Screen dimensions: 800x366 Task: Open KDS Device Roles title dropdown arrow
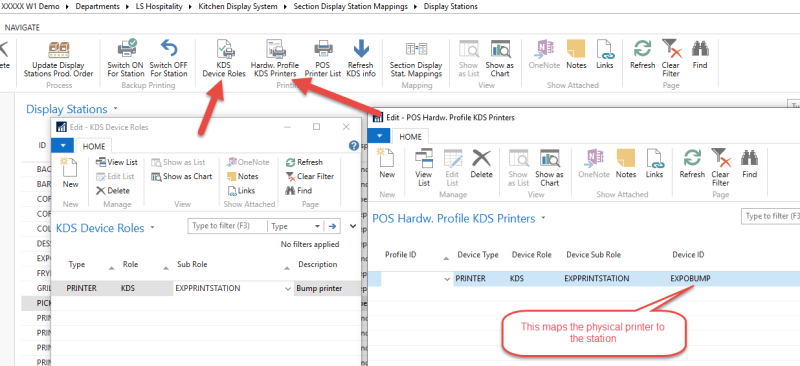[153, 228]
